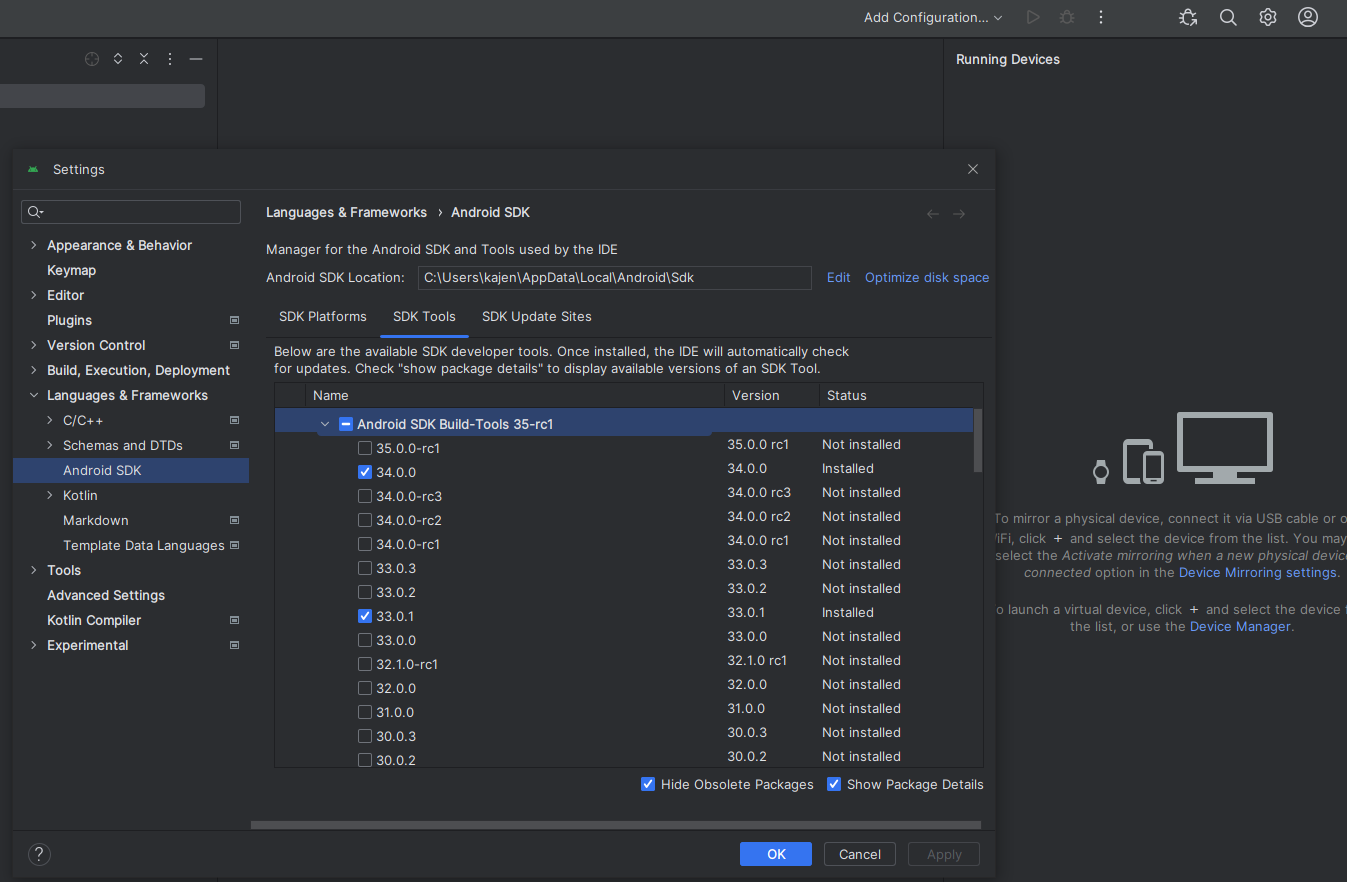Click the Cancel button
Image resolution: width=1347 pixels, height=882 pixels.
point(860,854)
